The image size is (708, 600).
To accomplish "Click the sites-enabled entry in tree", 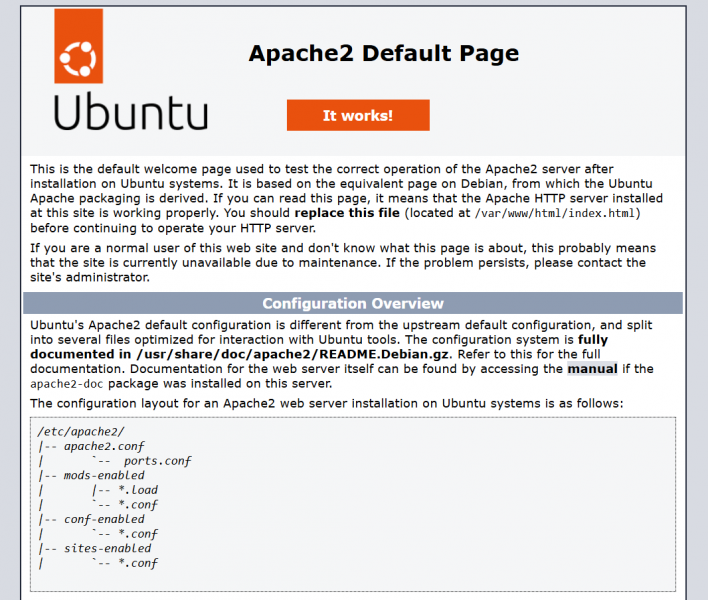I will point(107,549).
